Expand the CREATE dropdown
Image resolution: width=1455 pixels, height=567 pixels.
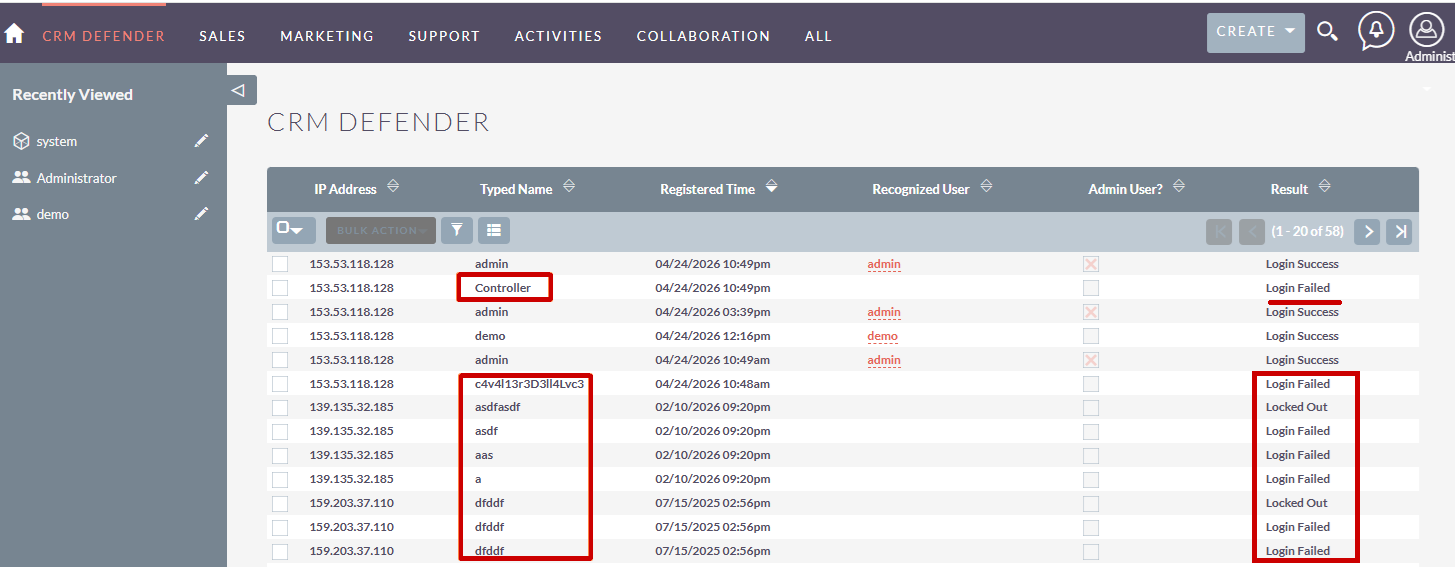[1255, 32]
